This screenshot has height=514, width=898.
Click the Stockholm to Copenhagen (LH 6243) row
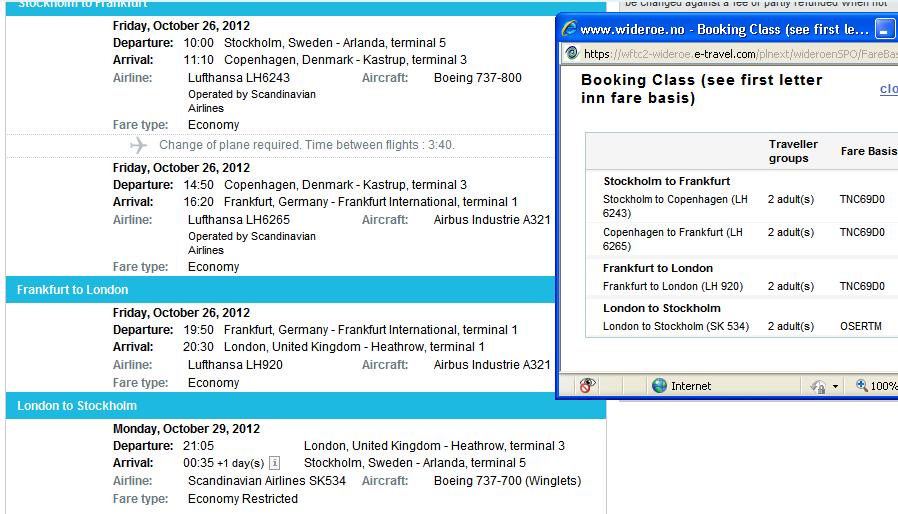pyautogui.click(x=675, y=206)
